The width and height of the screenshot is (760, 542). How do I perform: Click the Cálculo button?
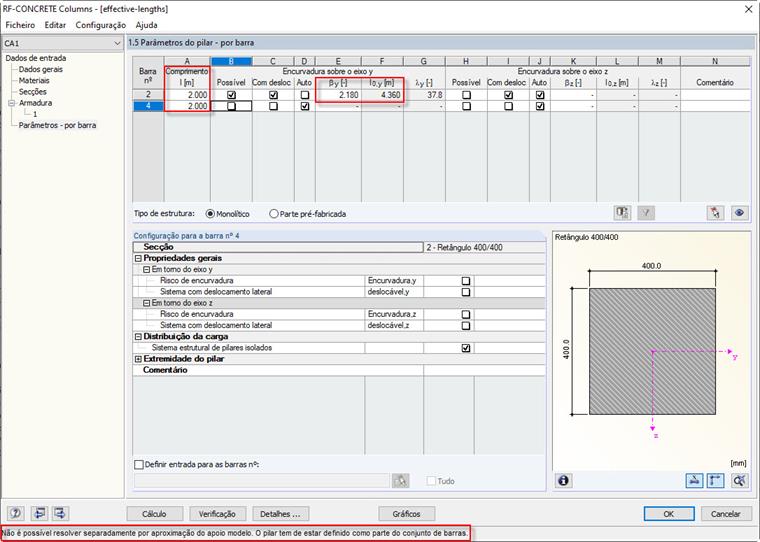(155, 513)
